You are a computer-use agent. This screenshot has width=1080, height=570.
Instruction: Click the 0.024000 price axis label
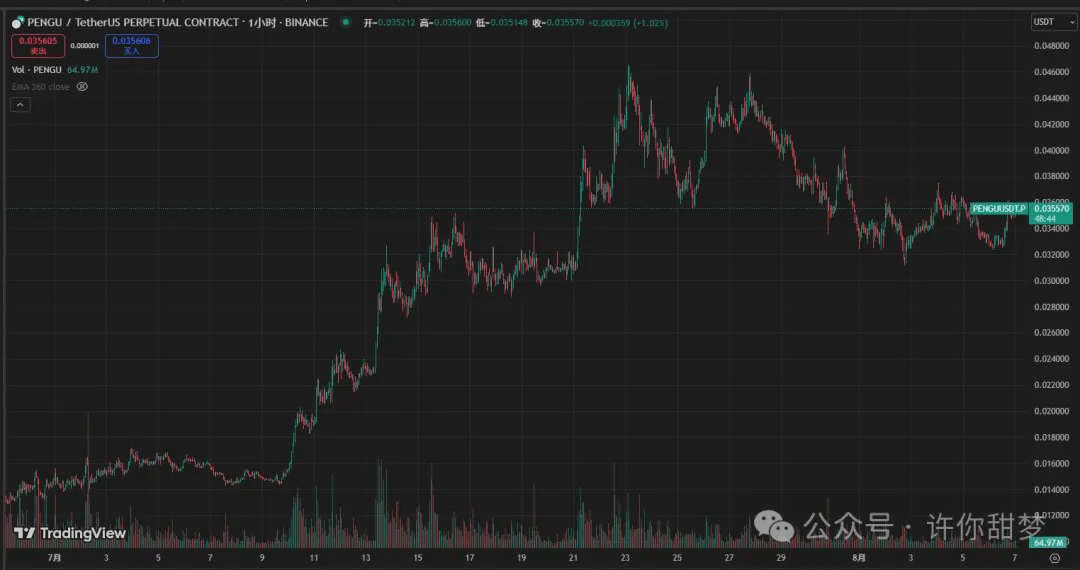click(x=1051, y=359)
